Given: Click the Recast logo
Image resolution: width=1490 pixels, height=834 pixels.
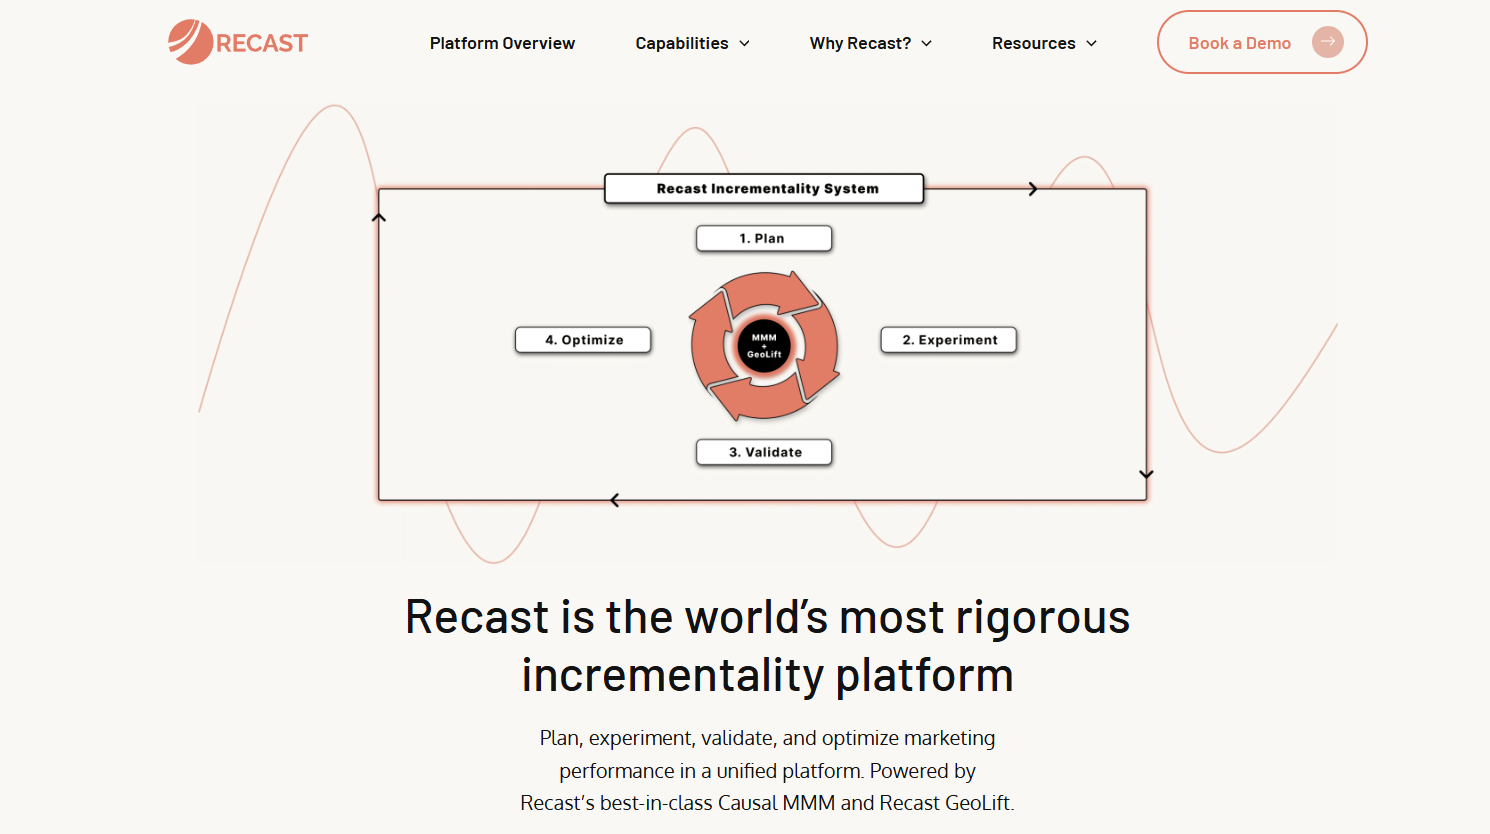Looking at the screenshot, I should pos(238,42).
